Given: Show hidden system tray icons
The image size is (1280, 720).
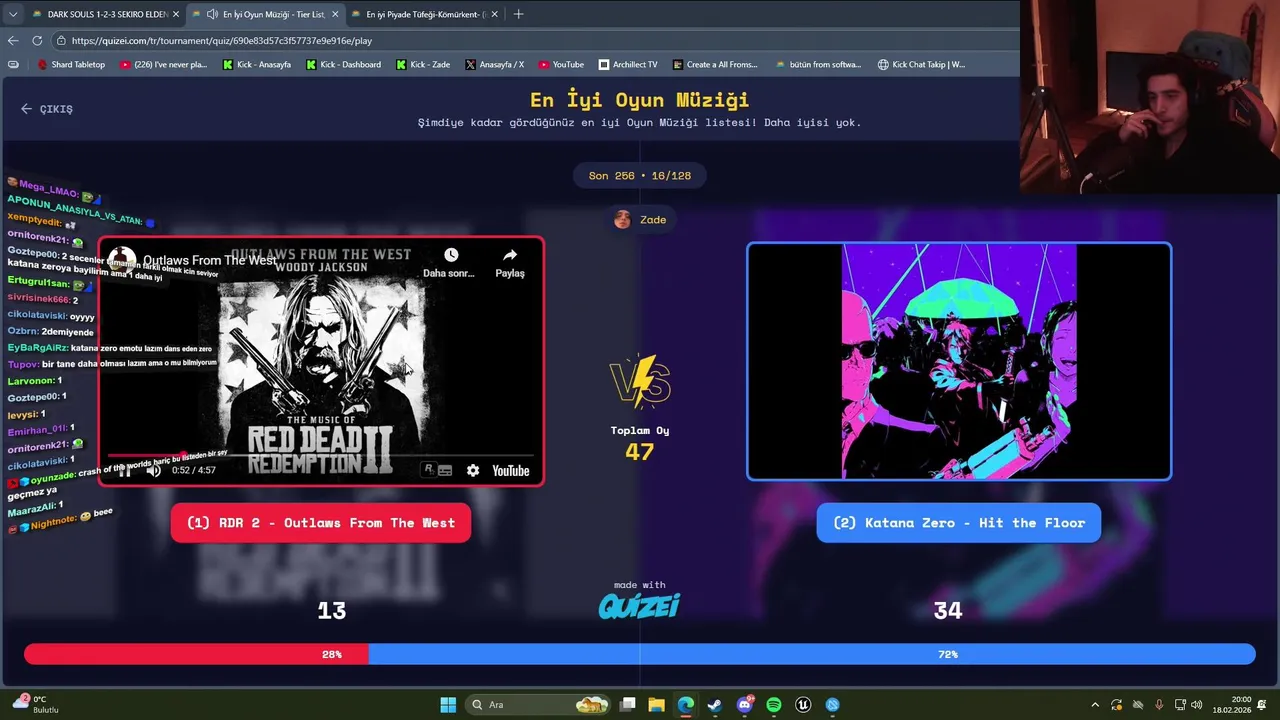Looking at the screenshot, I should click(1095, 705).
